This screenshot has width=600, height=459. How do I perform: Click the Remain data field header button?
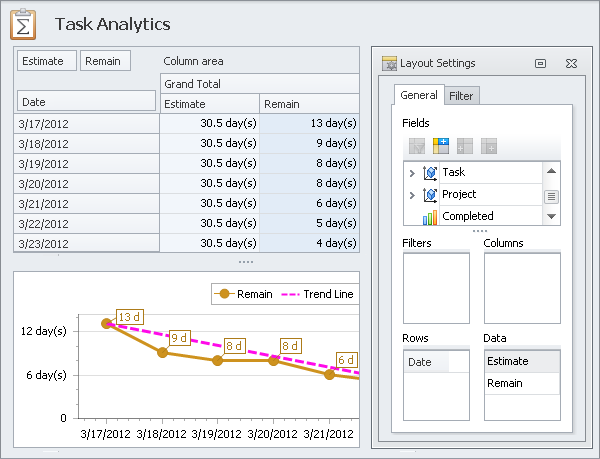[x=104, y=61]
